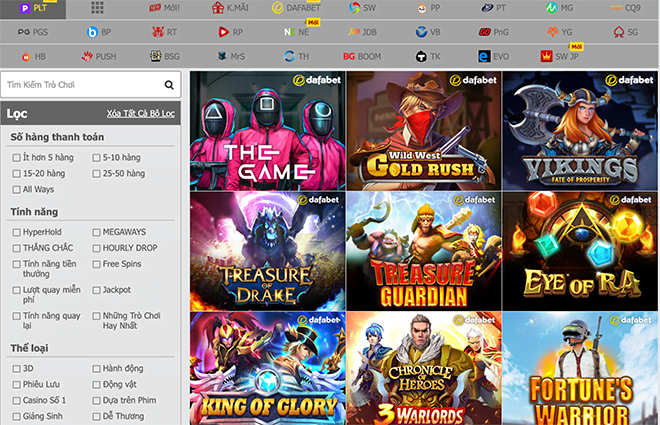This screenshot has height=425, width=660.
Task: Open the grid all-providers icon
Action: (x=97, y=8)
